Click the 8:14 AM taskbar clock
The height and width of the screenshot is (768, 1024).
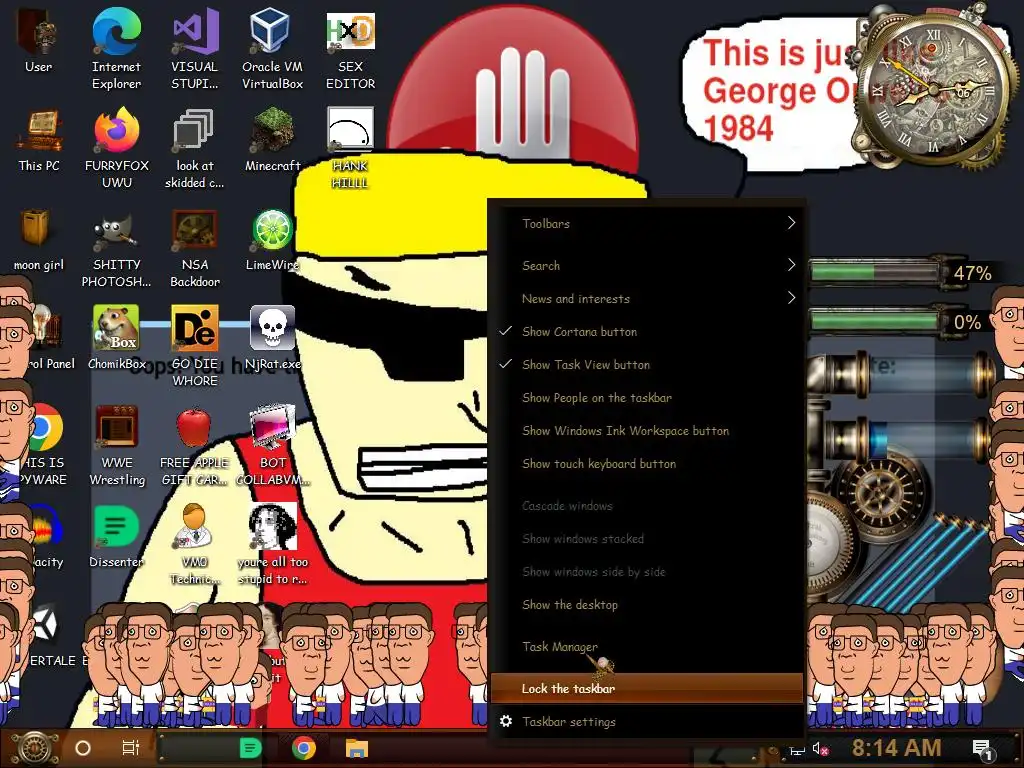click(x=897, y=748)
